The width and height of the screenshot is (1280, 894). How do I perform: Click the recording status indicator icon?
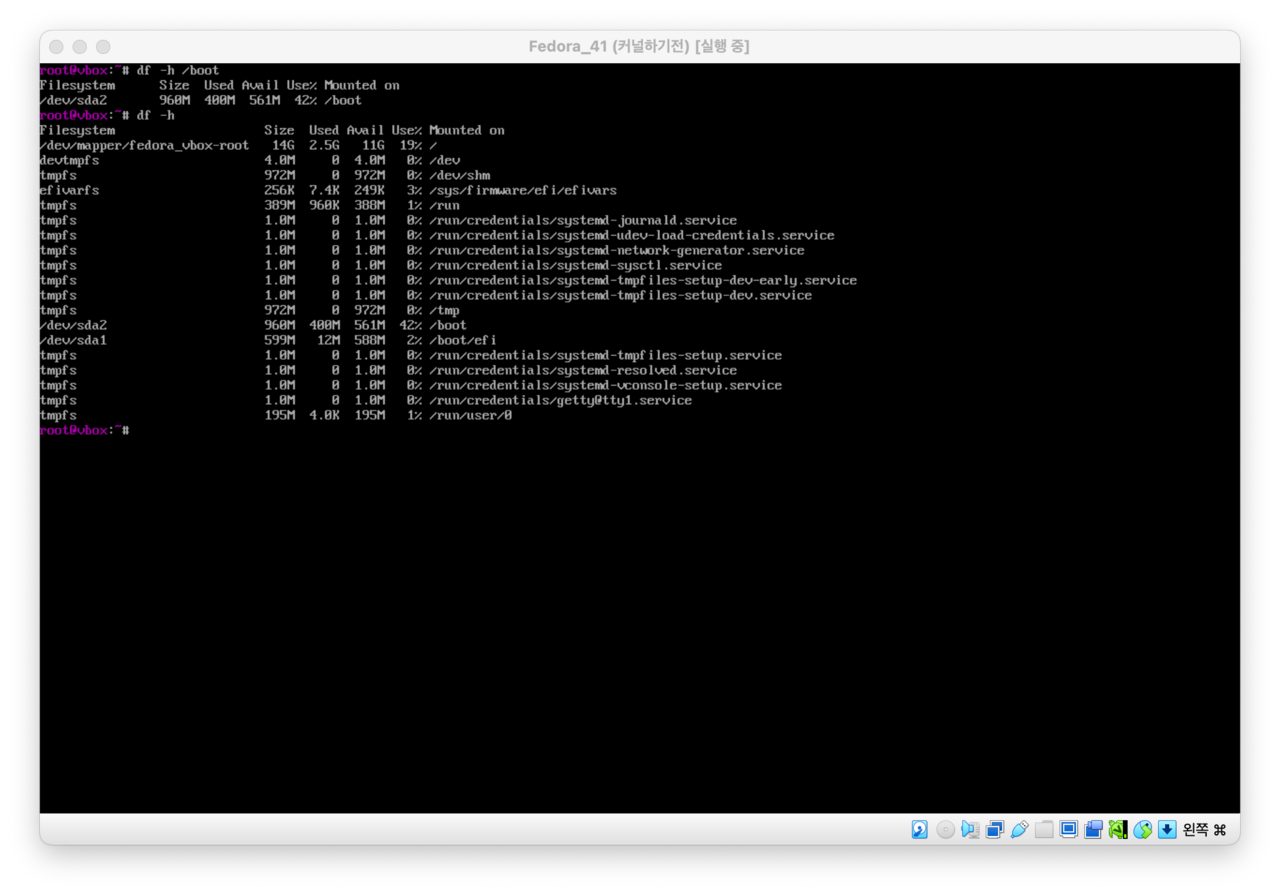(1093, 829)
